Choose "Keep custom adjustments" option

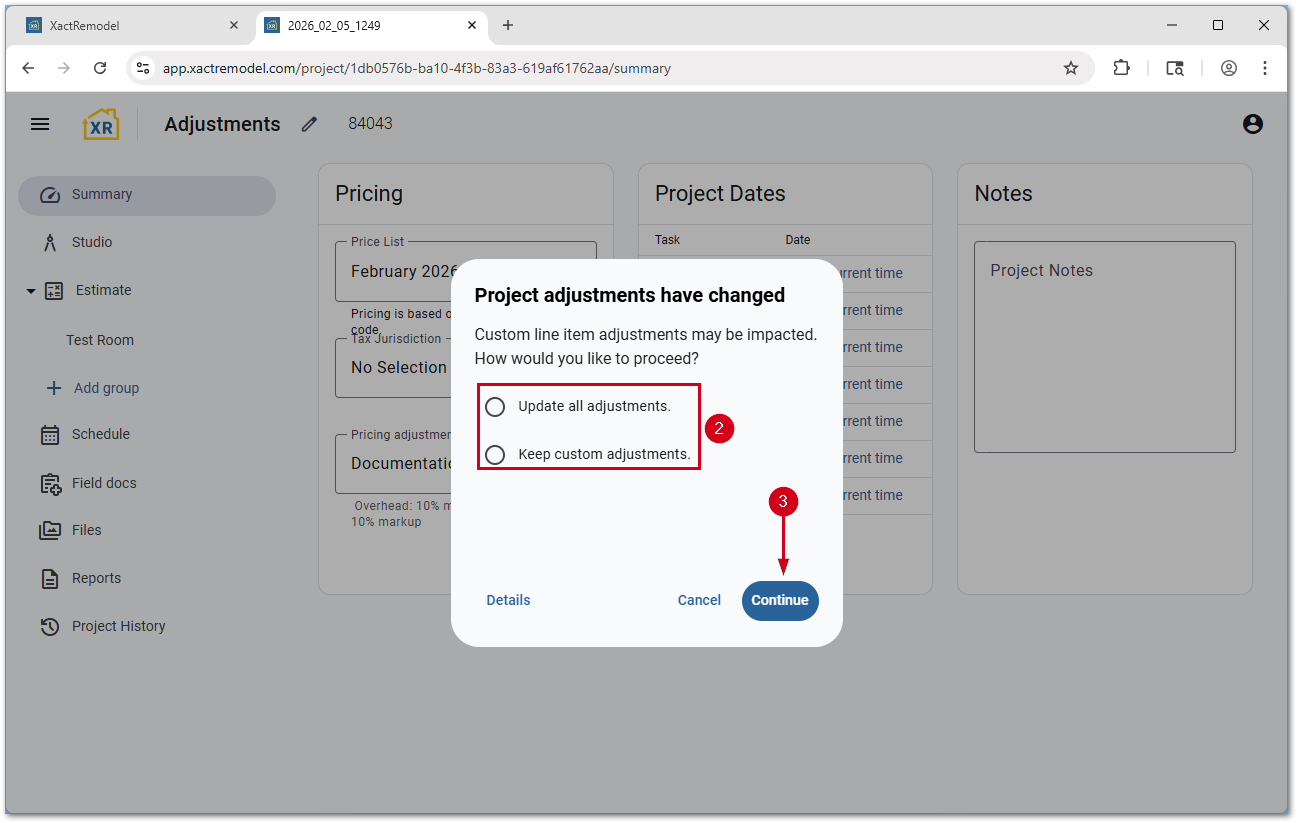tap(495, 455)
